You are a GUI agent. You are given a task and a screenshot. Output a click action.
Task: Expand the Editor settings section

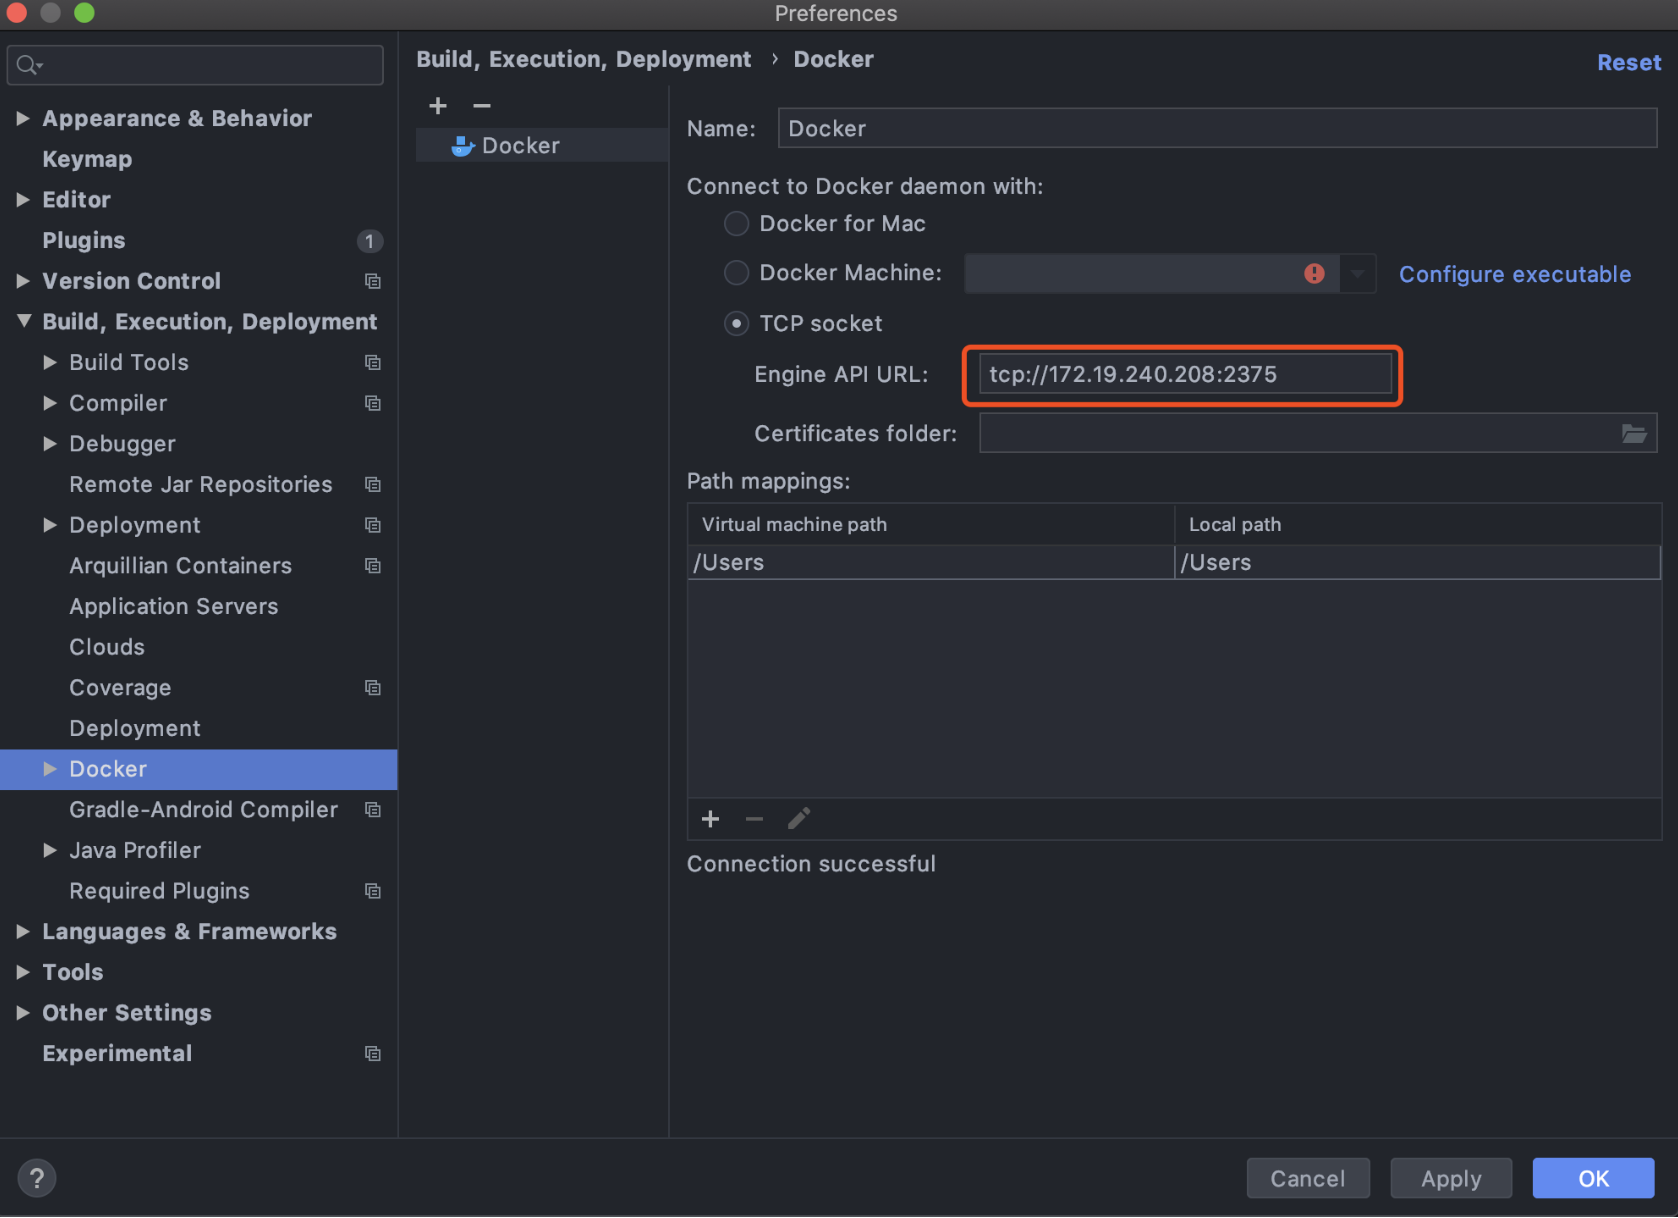23,199
